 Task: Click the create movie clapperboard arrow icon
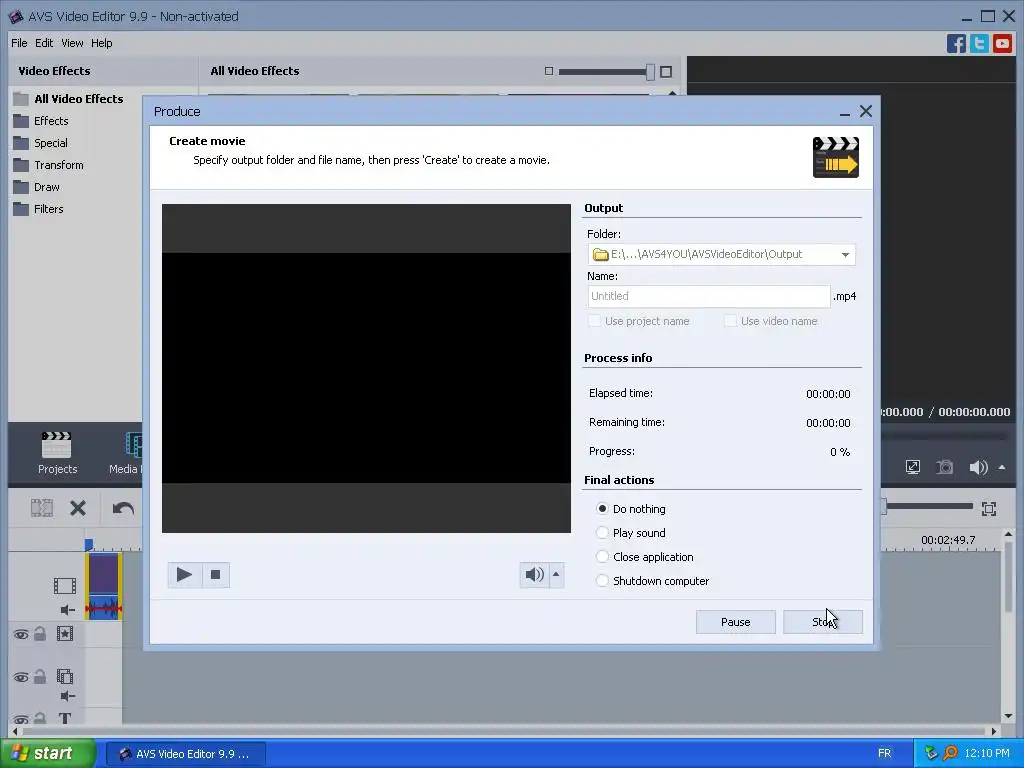[x=835, y=157]
